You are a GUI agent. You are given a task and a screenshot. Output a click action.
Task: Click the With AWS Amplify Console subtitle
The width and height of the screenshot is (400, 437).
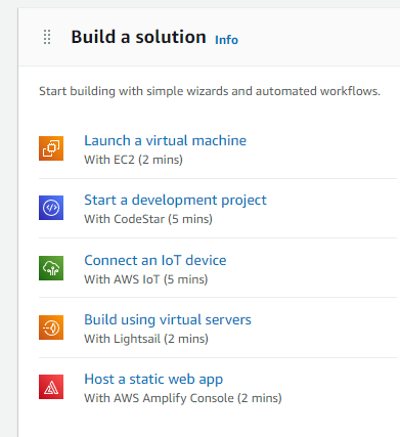pyautogui.click(x=183, y=398)
